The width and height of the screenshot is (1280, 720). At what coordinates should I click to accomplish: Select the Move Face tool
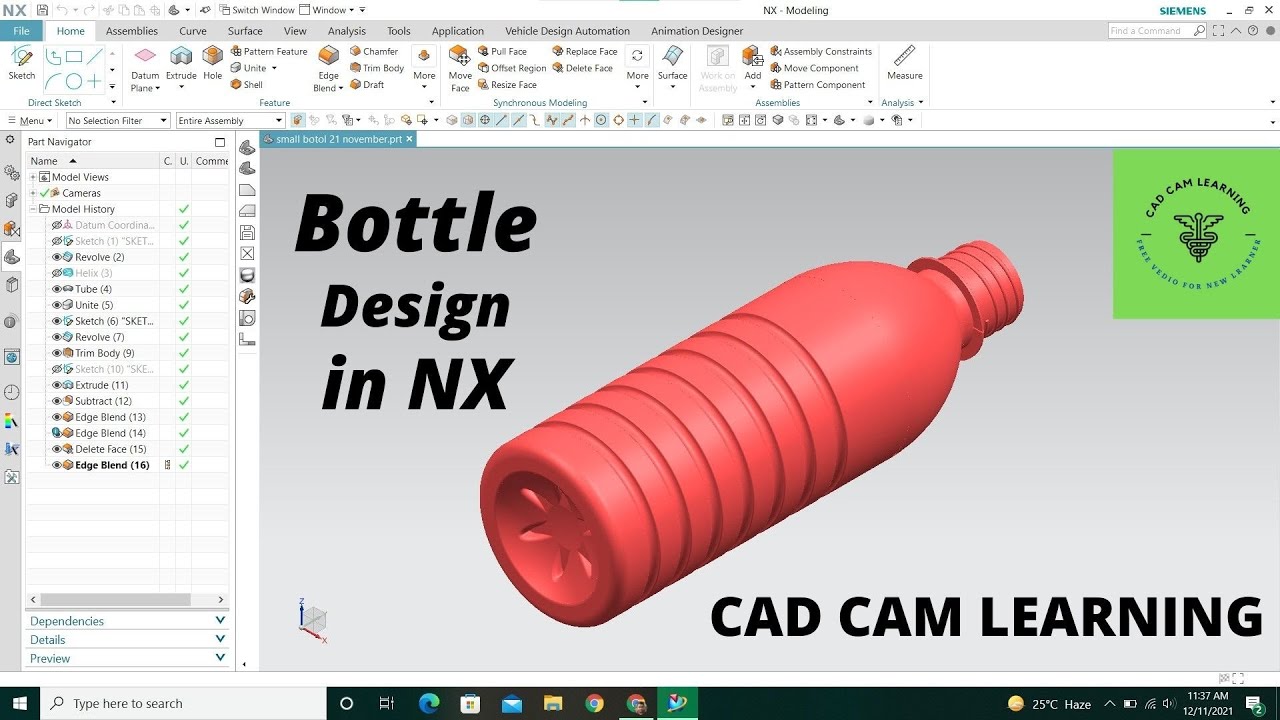460,68
